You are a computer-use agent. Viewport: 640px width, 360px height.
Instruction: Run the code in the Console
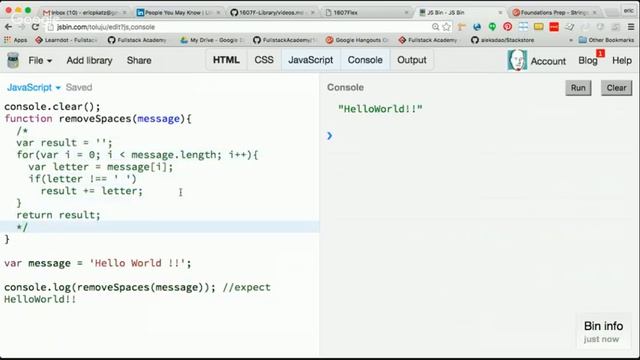click(578, 88)
